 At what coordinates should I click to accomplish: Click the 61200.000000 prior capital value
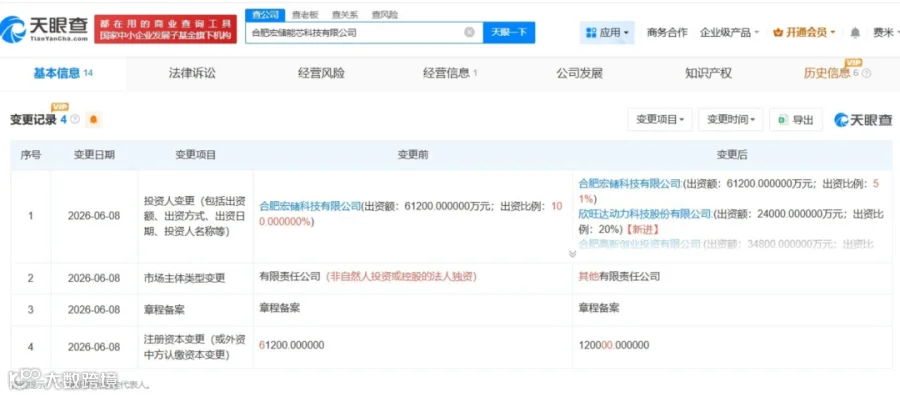tap(292, 345)
